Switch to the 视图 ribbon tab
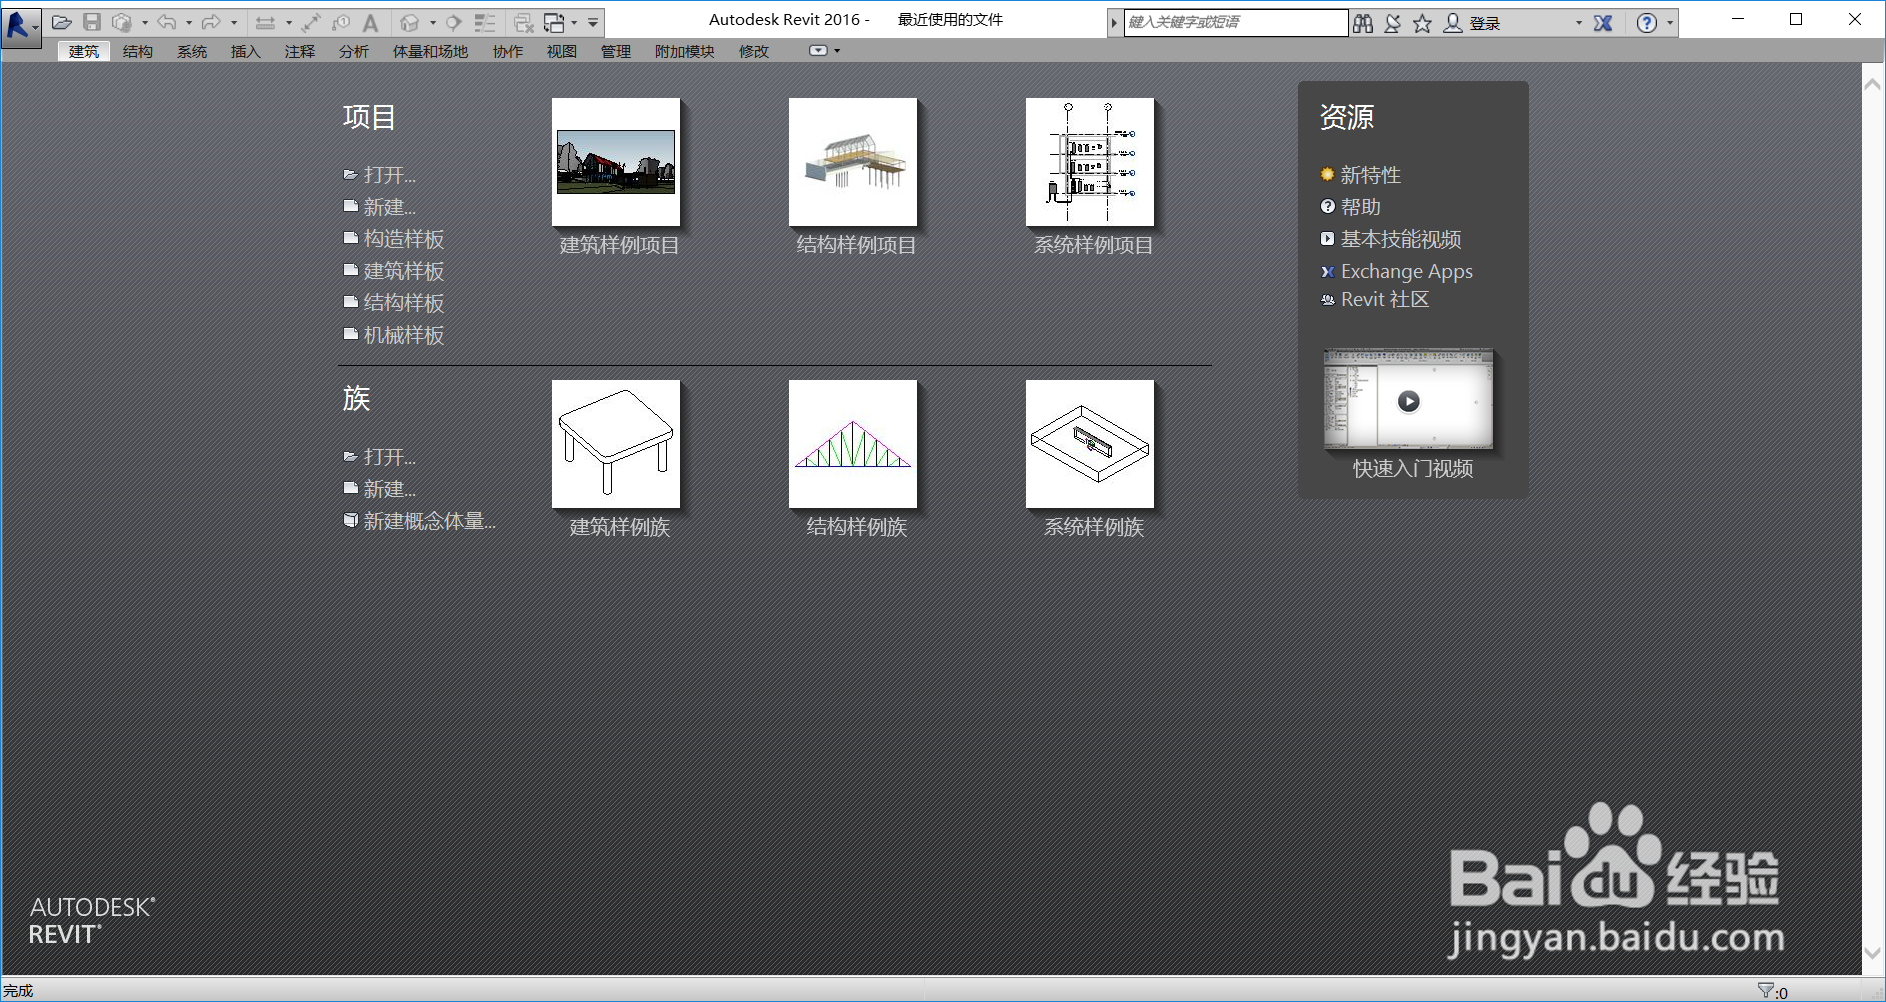 pos(562,52)
